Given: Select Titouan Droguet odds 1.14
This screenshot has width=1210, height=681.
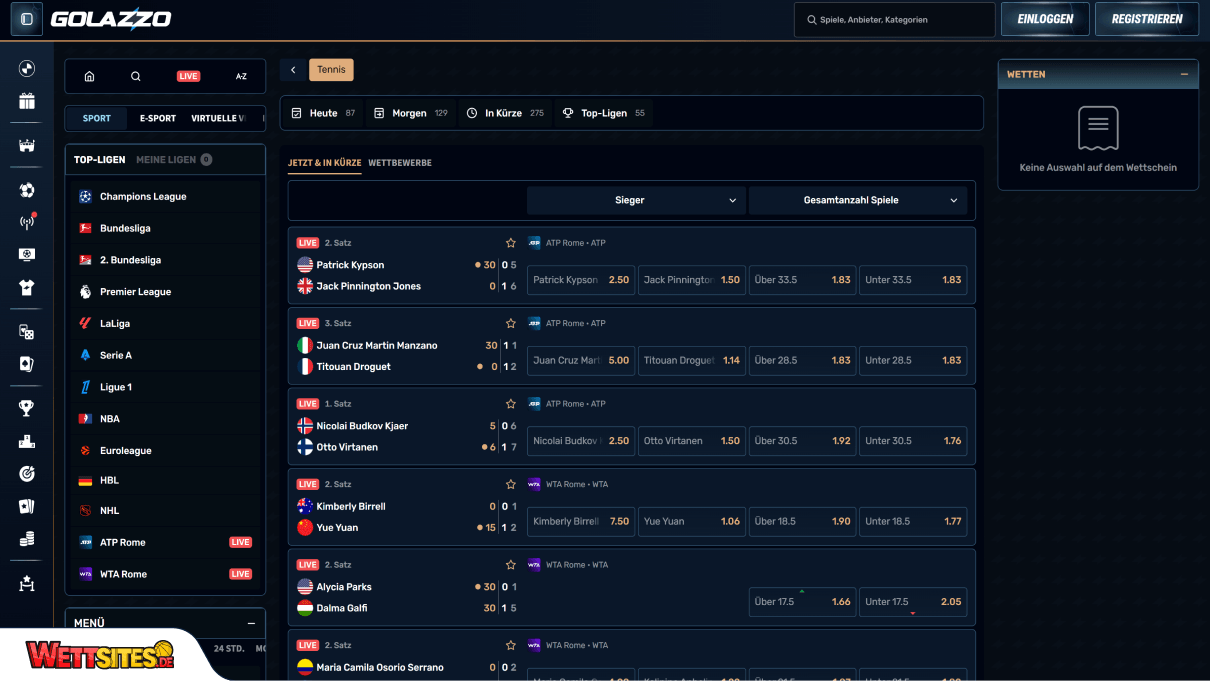Looking at the screenshot, I should tap(692, 360).
